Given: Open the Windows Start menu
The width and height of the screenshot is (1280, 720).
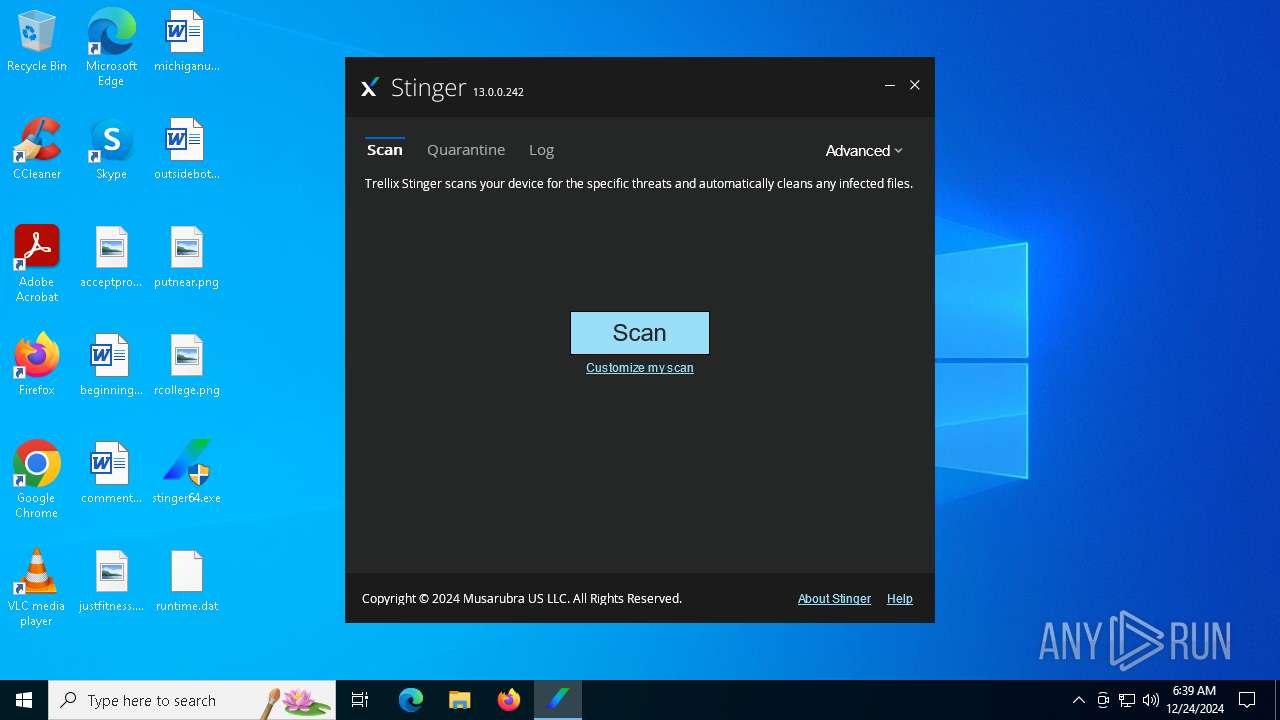Looking at the screenshot, I should pyautogui.click(x=24, y=700).
